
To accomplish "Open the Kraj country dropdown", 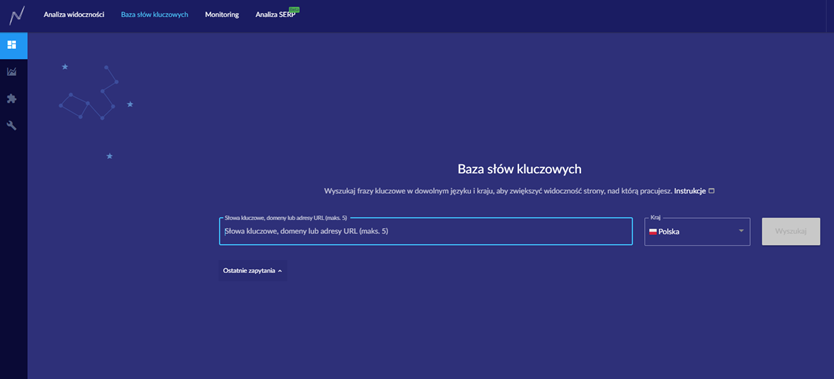I will [x=697, y=231].
